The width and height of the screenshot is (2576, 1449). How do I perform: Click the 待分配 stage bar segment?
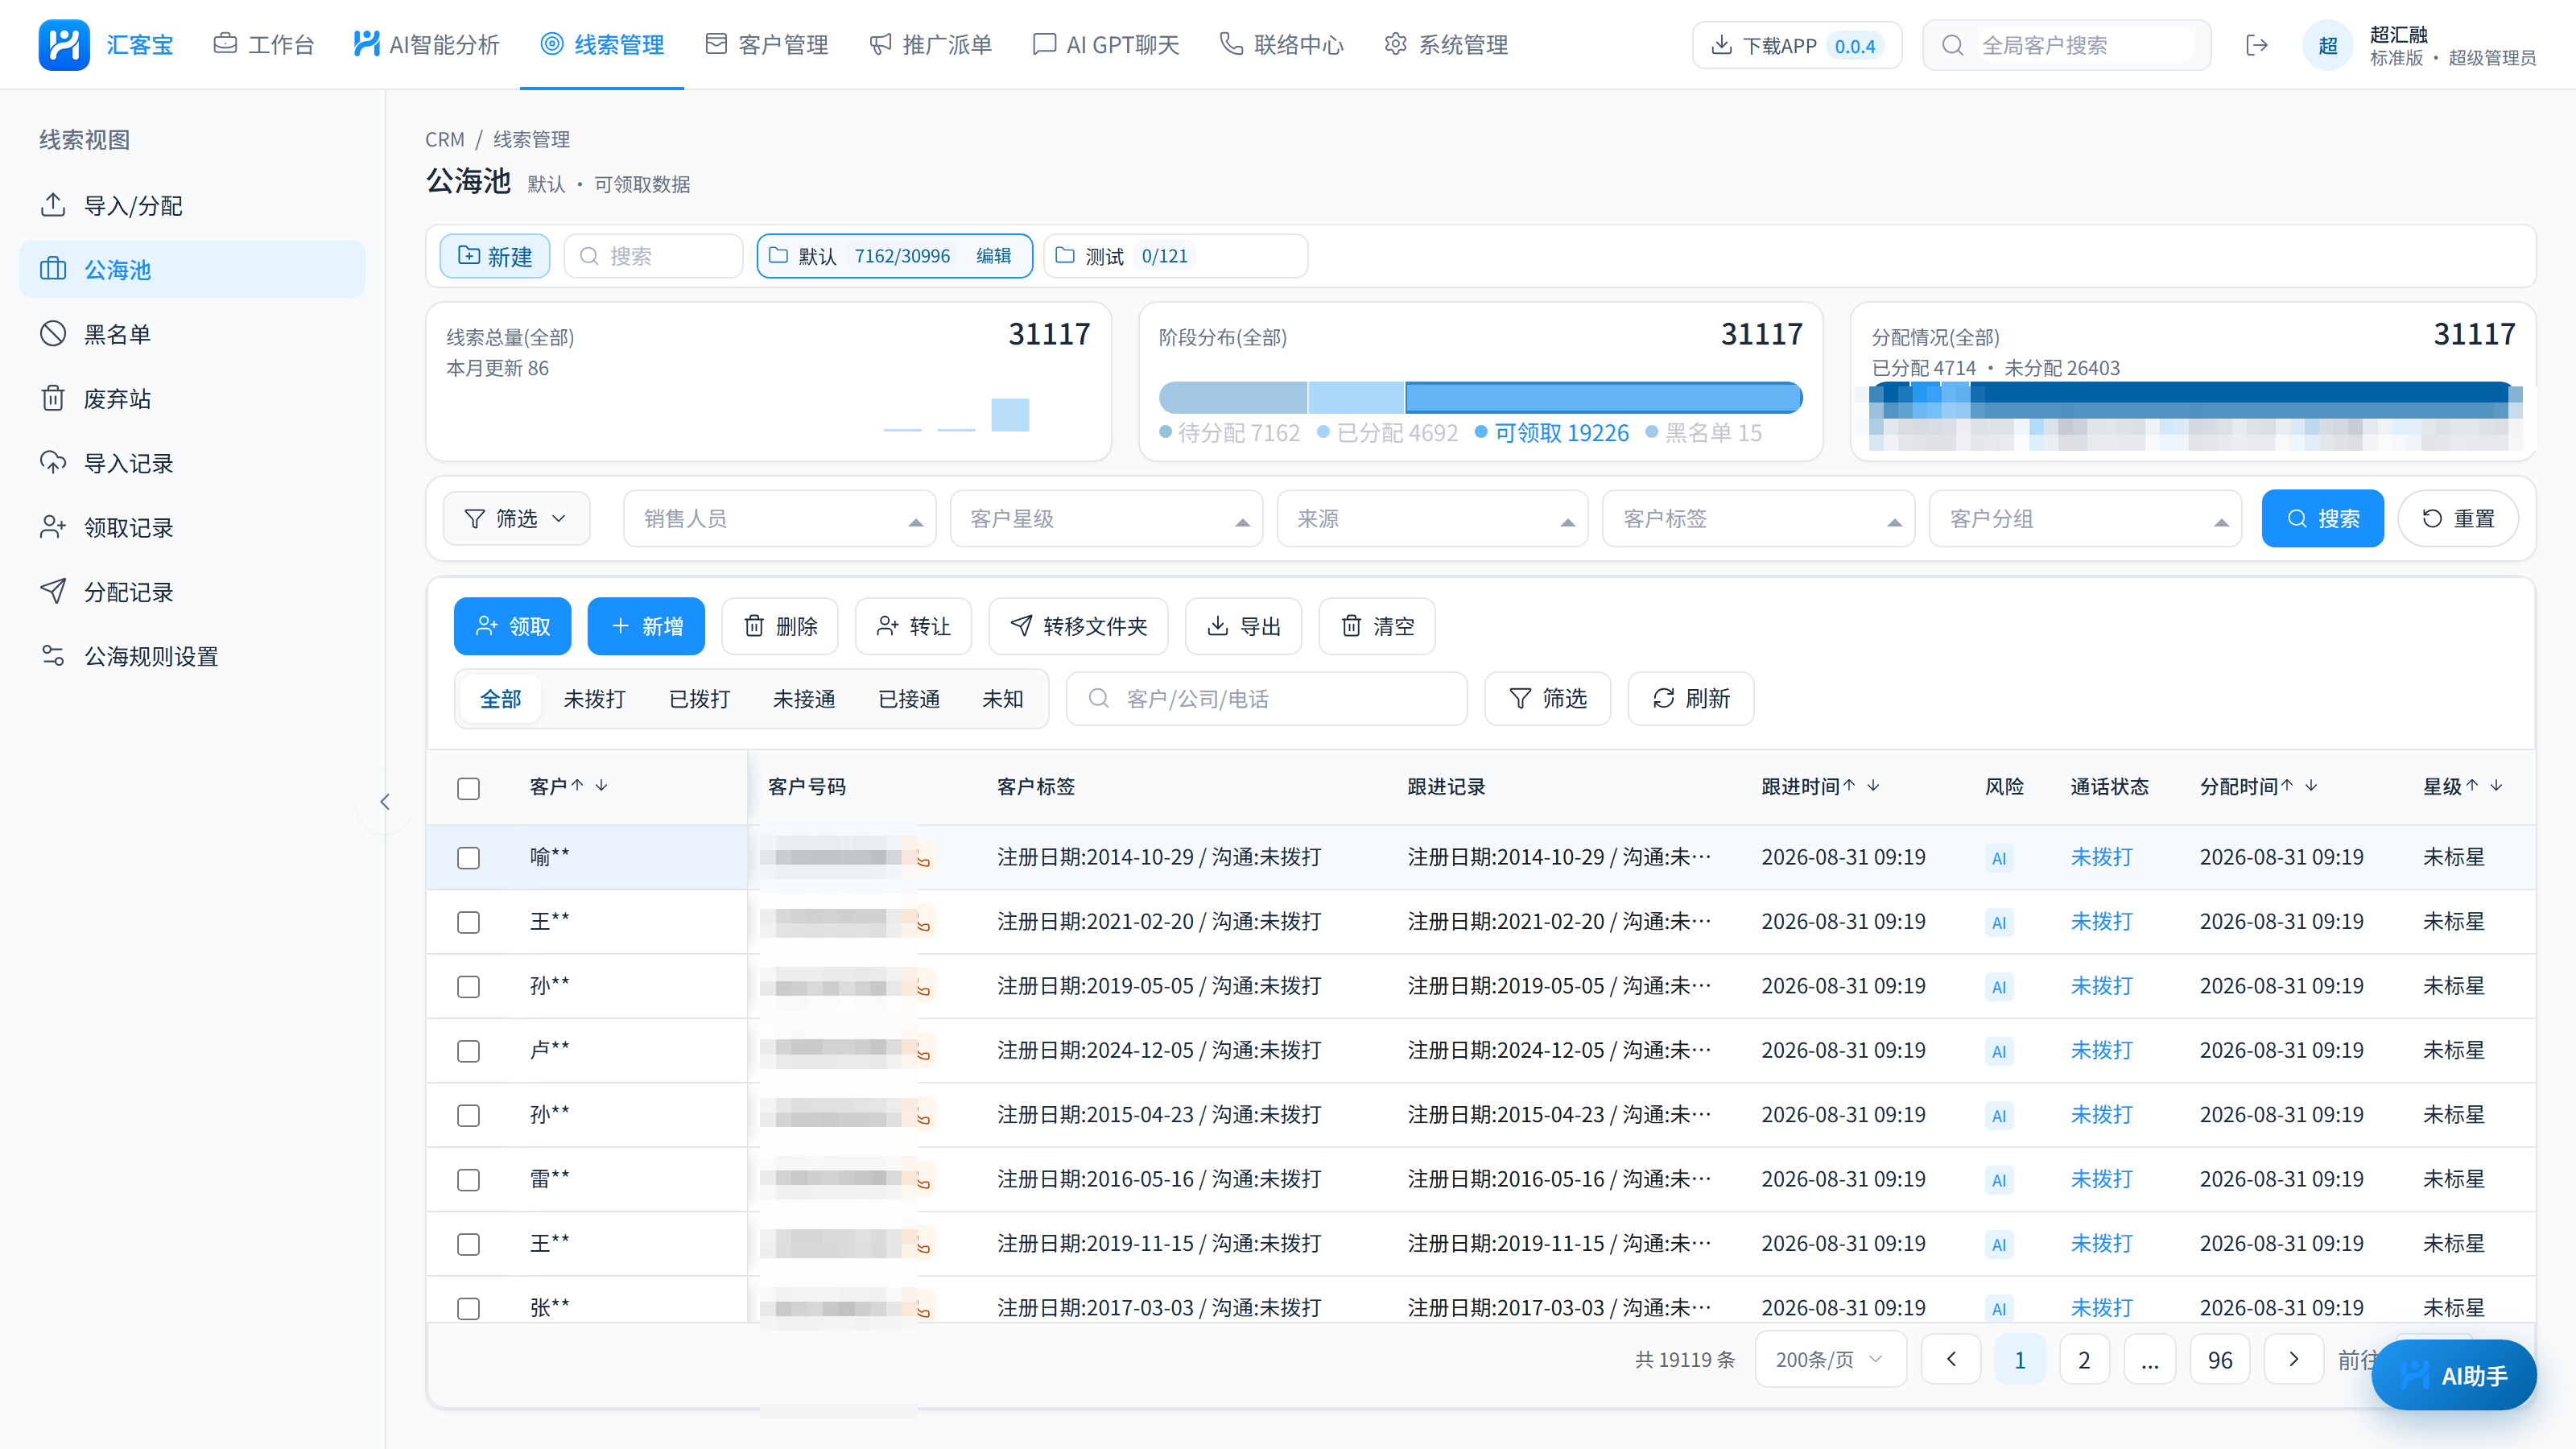coord(1233,398)
